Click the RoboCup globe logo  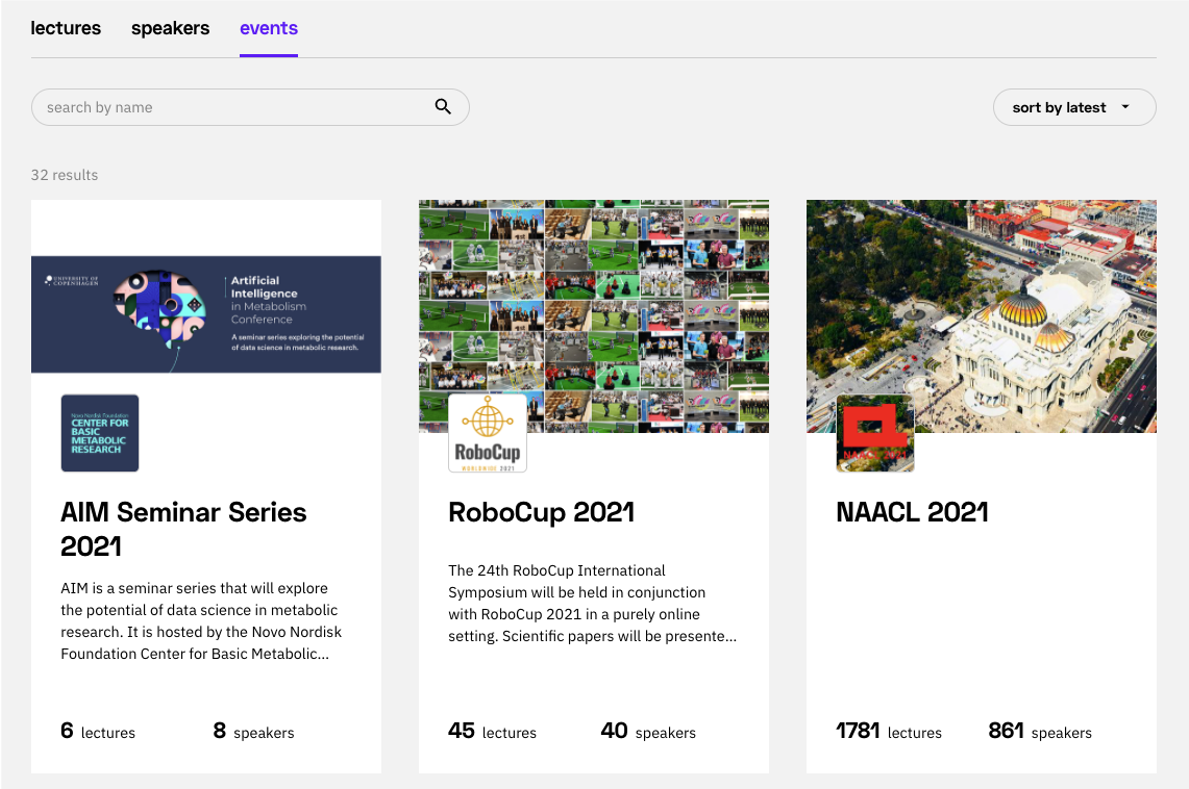click(x=488, y=433)
